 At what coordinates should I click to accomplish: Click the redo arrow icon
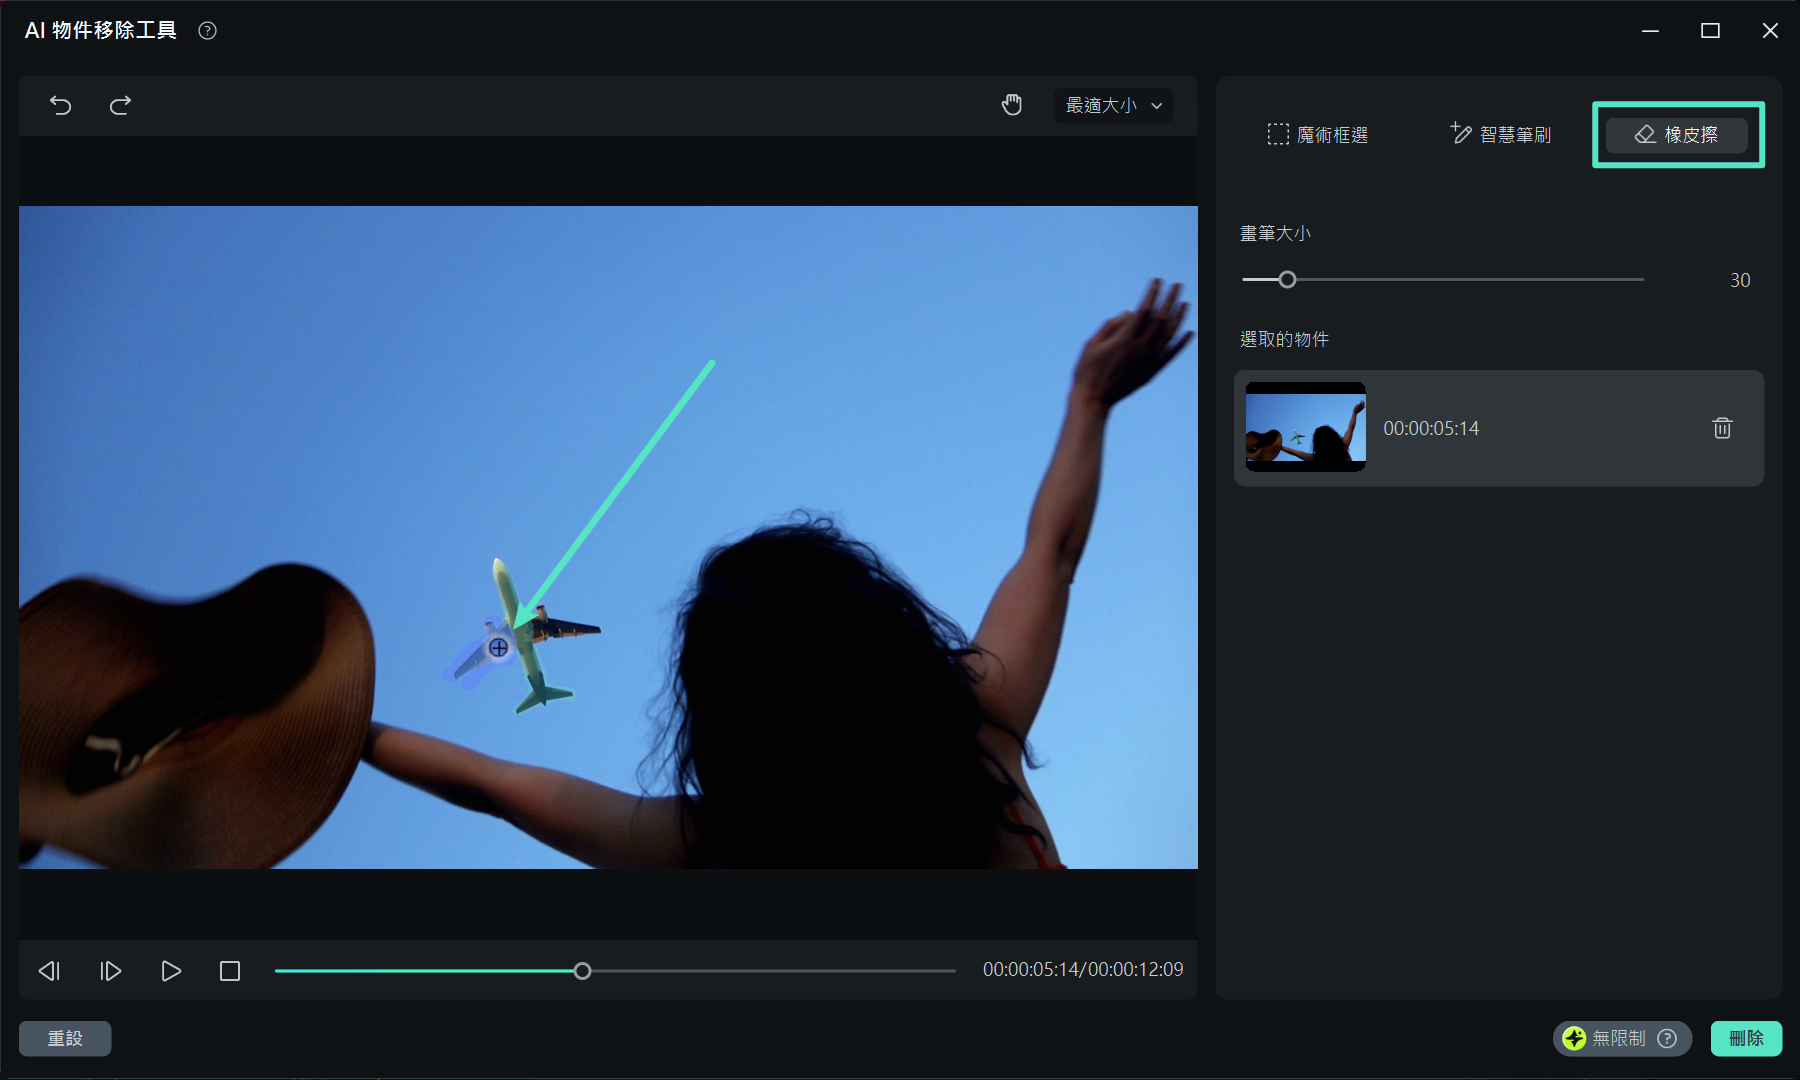120,105
